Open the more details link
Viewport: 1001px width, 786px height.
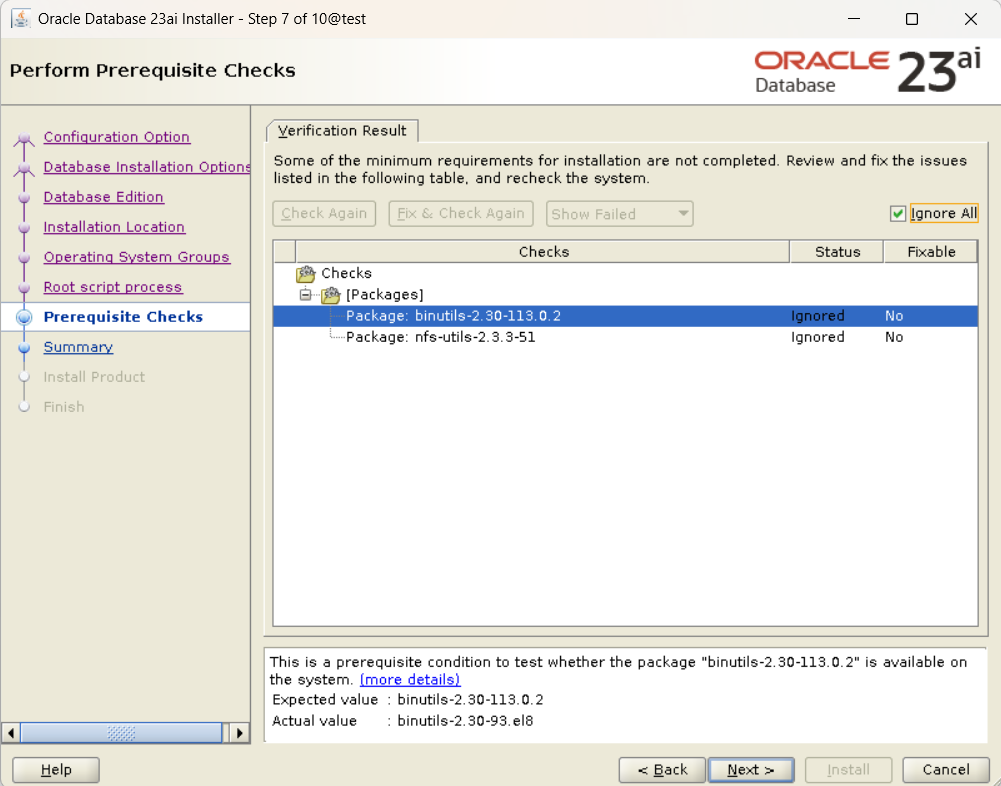pyautogui.click(x=410, y=679)
